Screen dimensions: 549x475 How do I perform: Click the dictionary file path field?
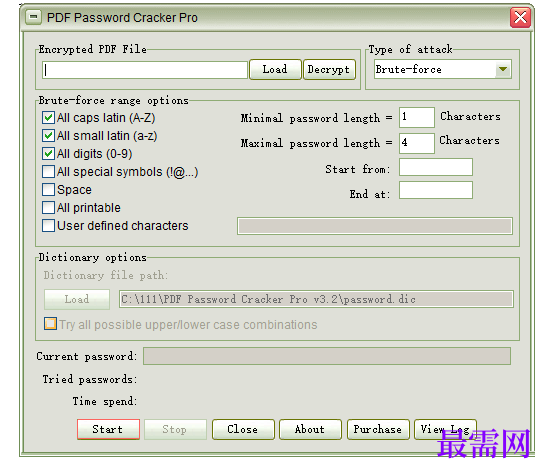pyautogui.click(x=316, y=299)
